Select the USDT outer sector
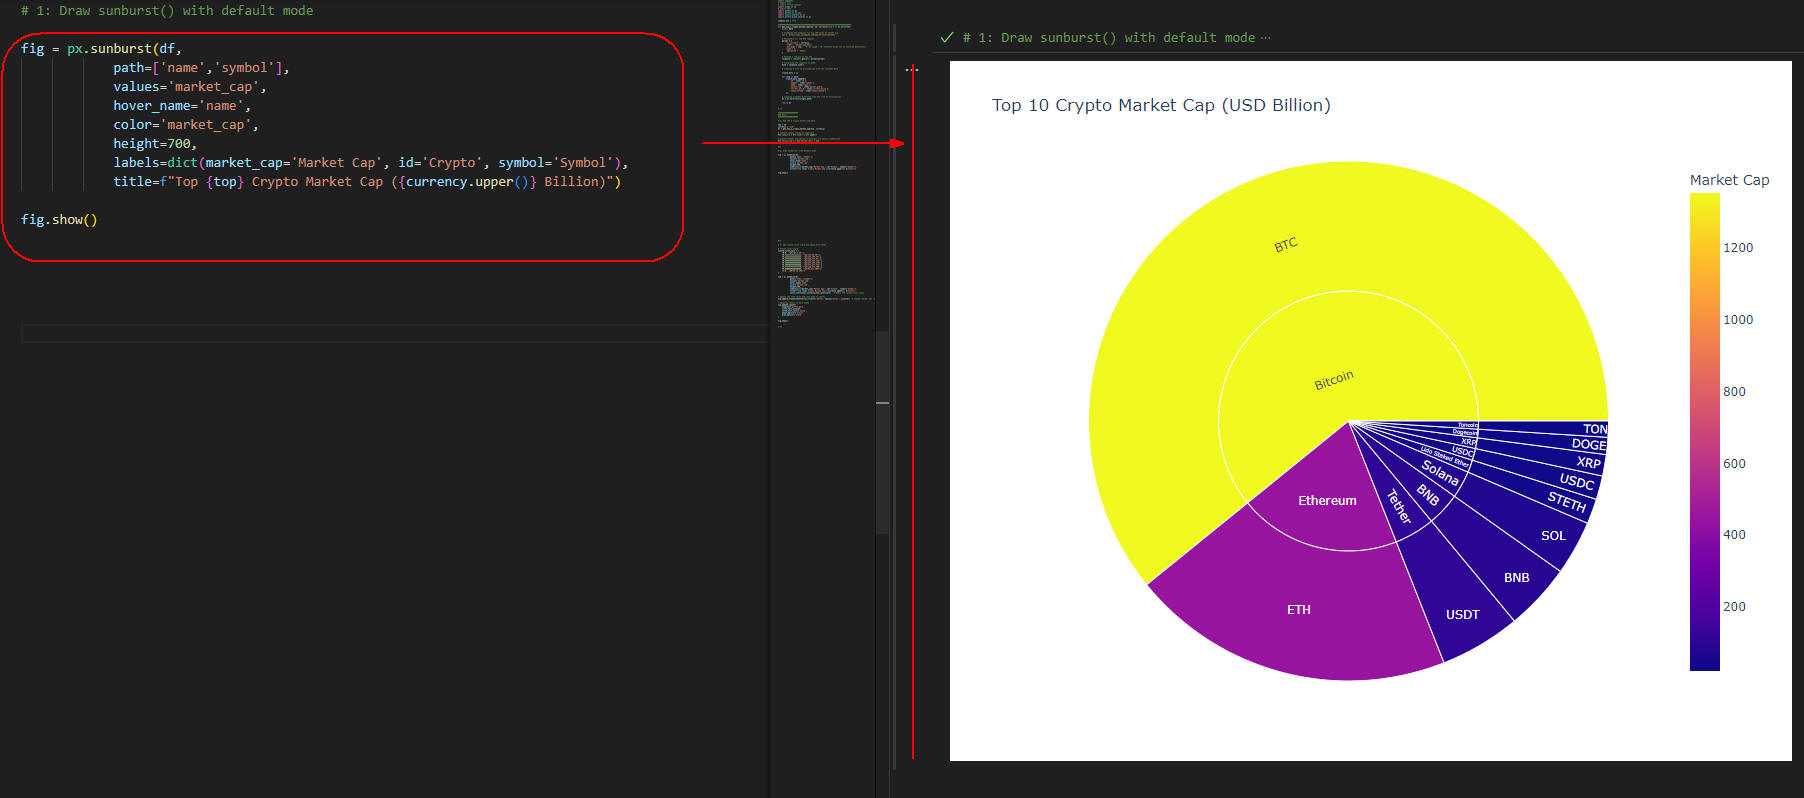The height and width of the screenshot is (798, 1804). pyautogui.click(x=1462, y=614)
